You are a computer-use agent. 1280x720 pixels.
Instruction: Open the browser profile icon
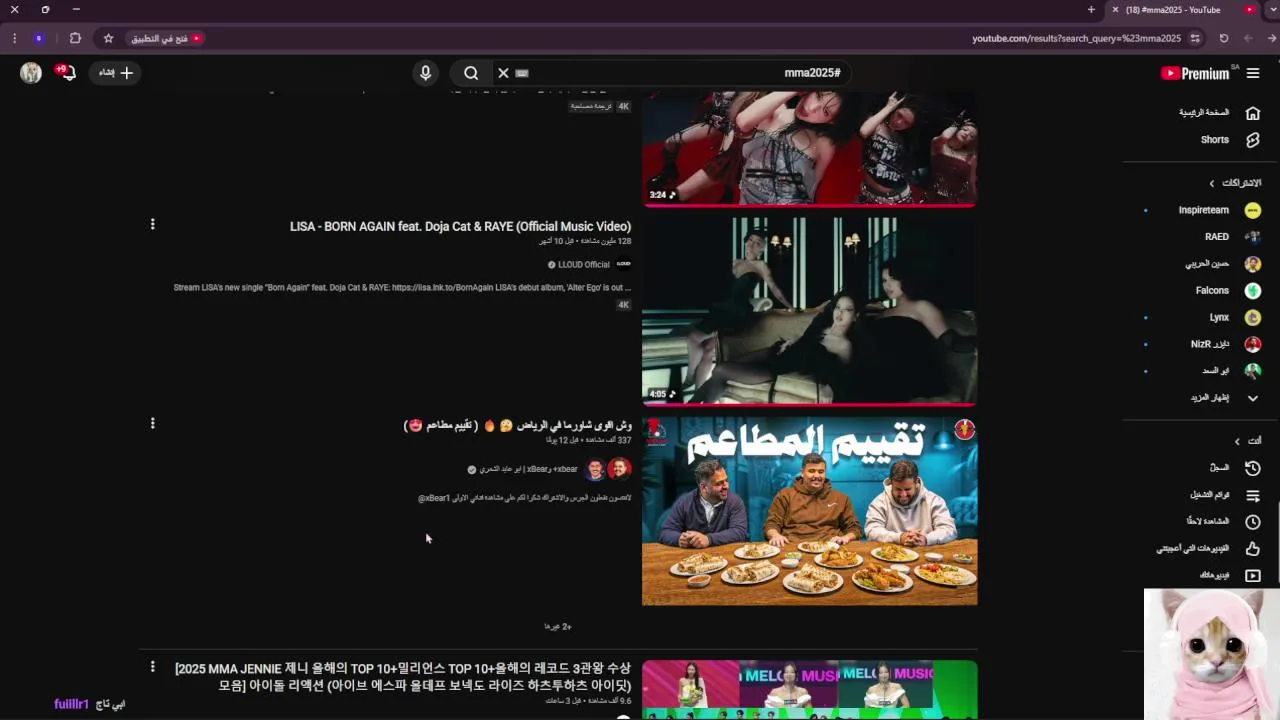coord(38,38)
